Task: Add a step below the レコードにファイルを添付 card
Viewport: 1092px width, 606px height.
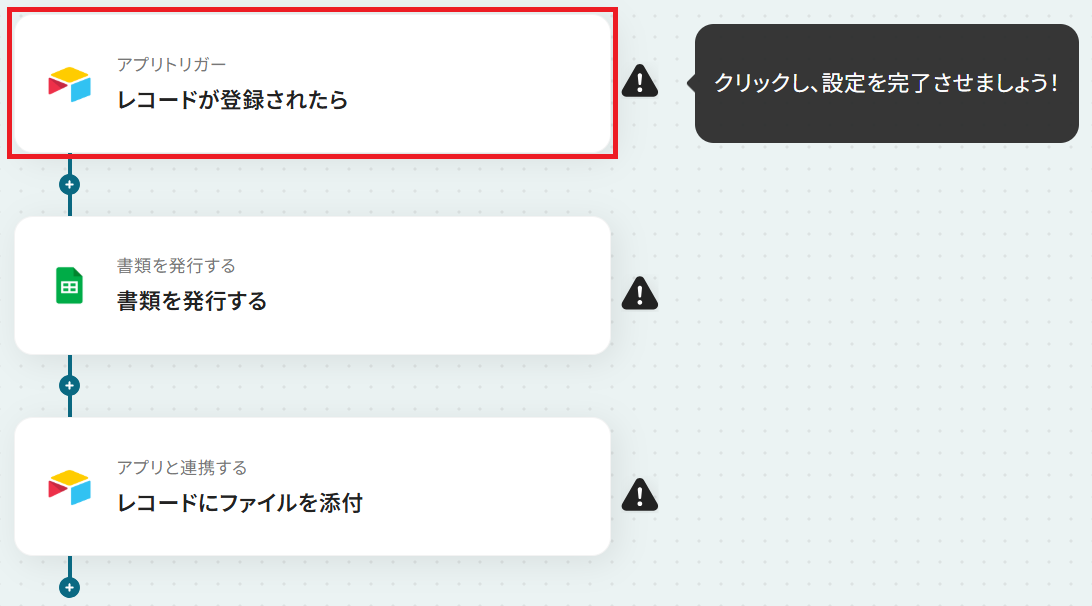Action: tap(70, 587)
